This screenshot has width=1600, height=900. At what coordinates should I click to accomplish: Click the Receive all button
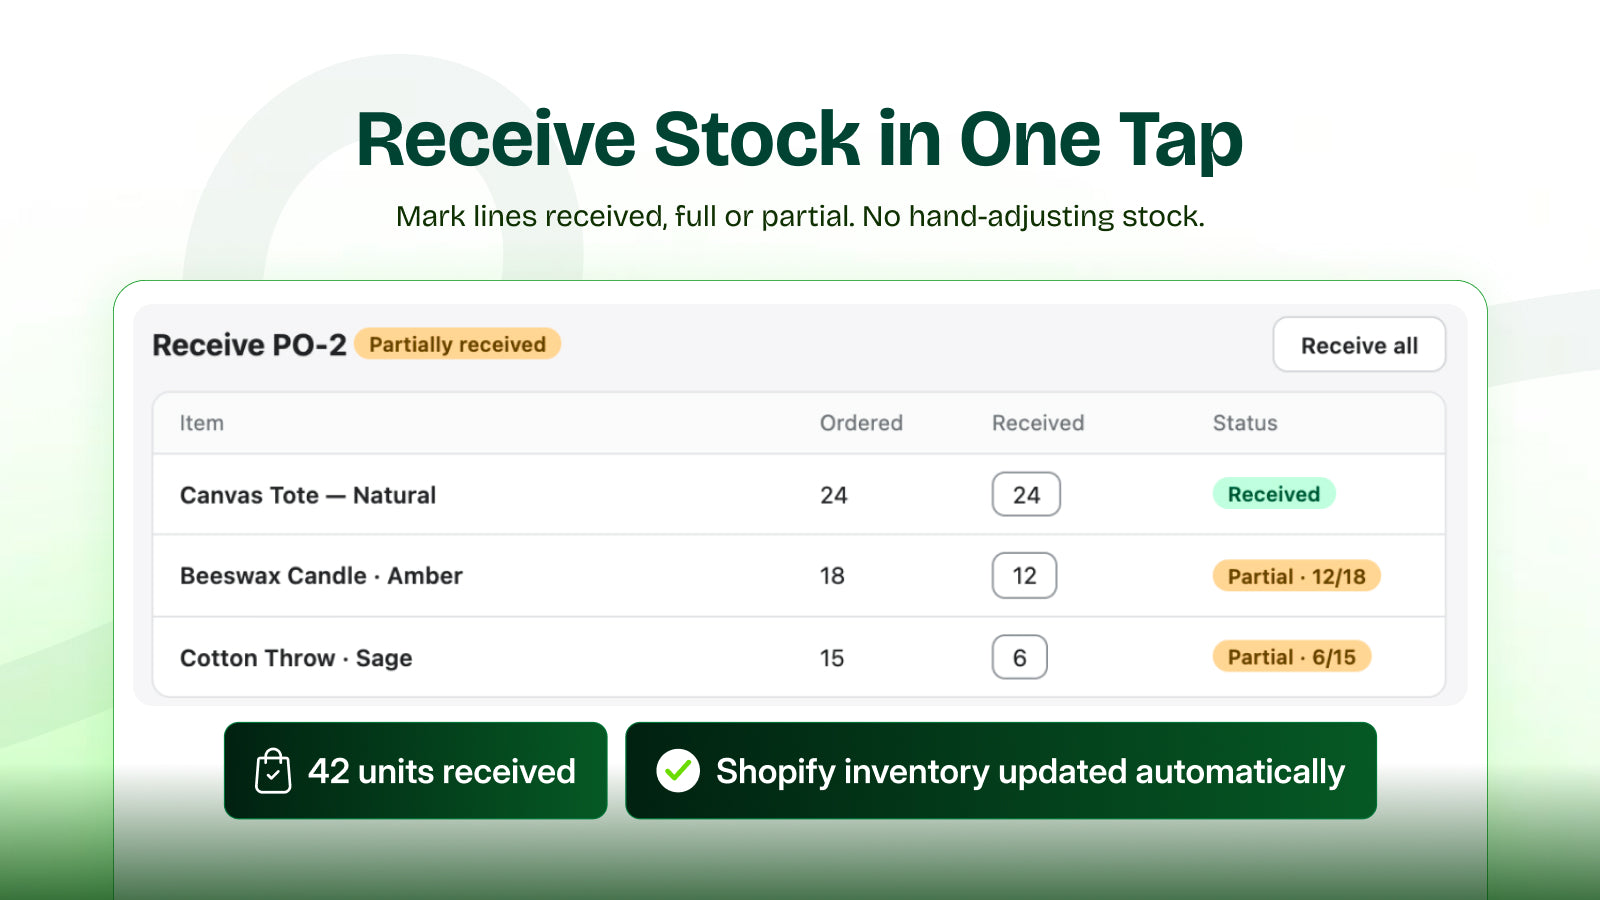click(x=1359, y=345)
